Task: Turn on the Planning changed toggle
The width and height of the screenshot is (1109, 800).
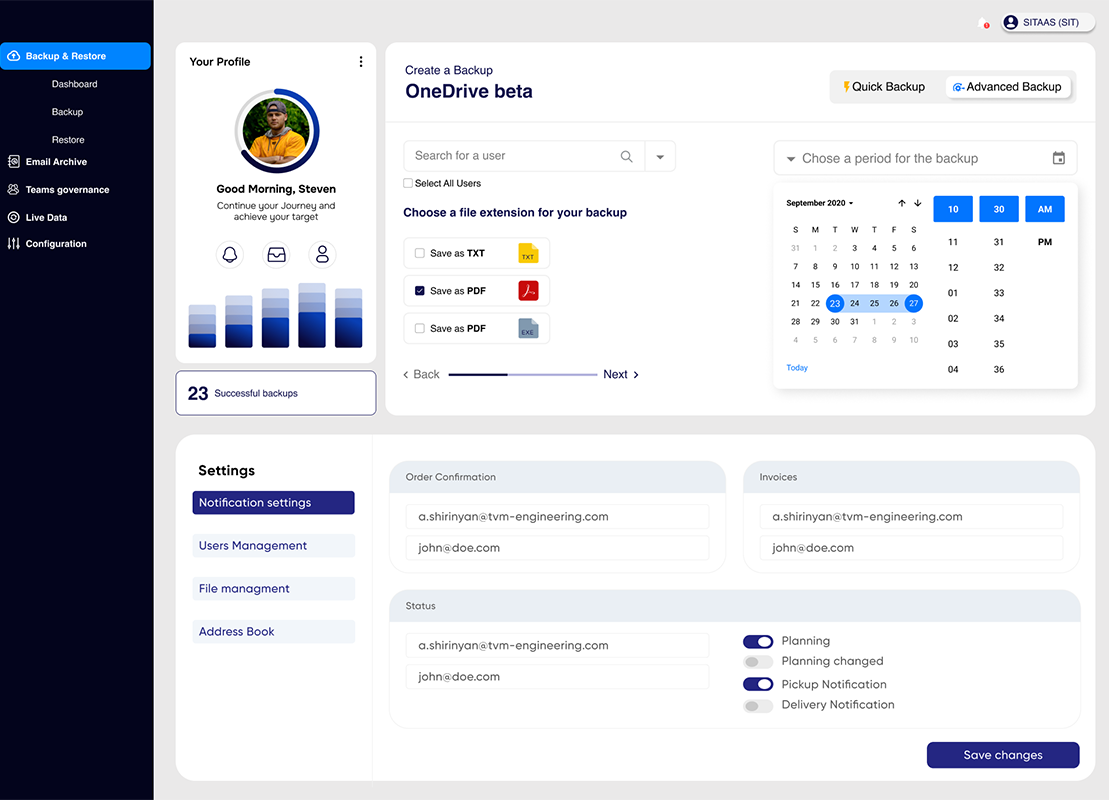Action: click(757, 662)
